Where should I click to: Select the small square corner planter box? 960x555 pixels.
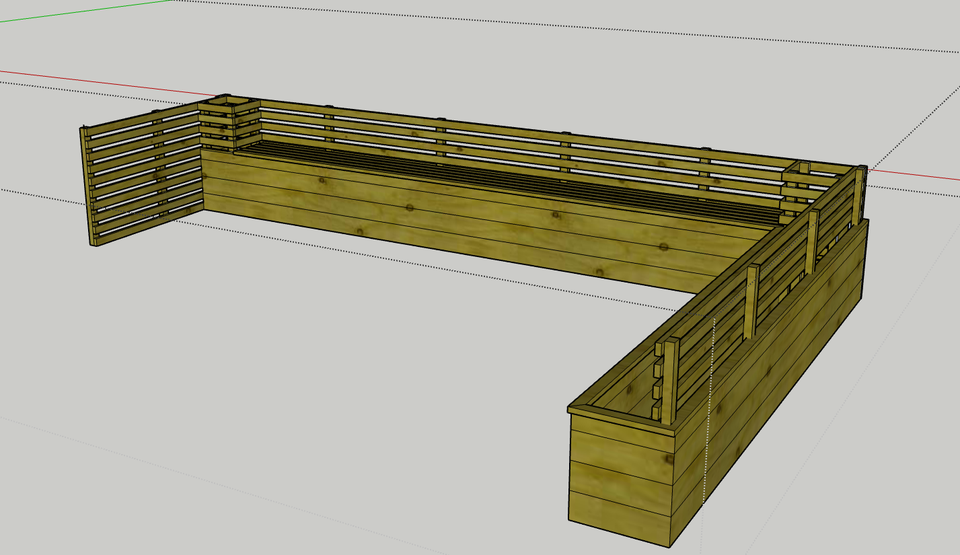[x=229, y=124]
